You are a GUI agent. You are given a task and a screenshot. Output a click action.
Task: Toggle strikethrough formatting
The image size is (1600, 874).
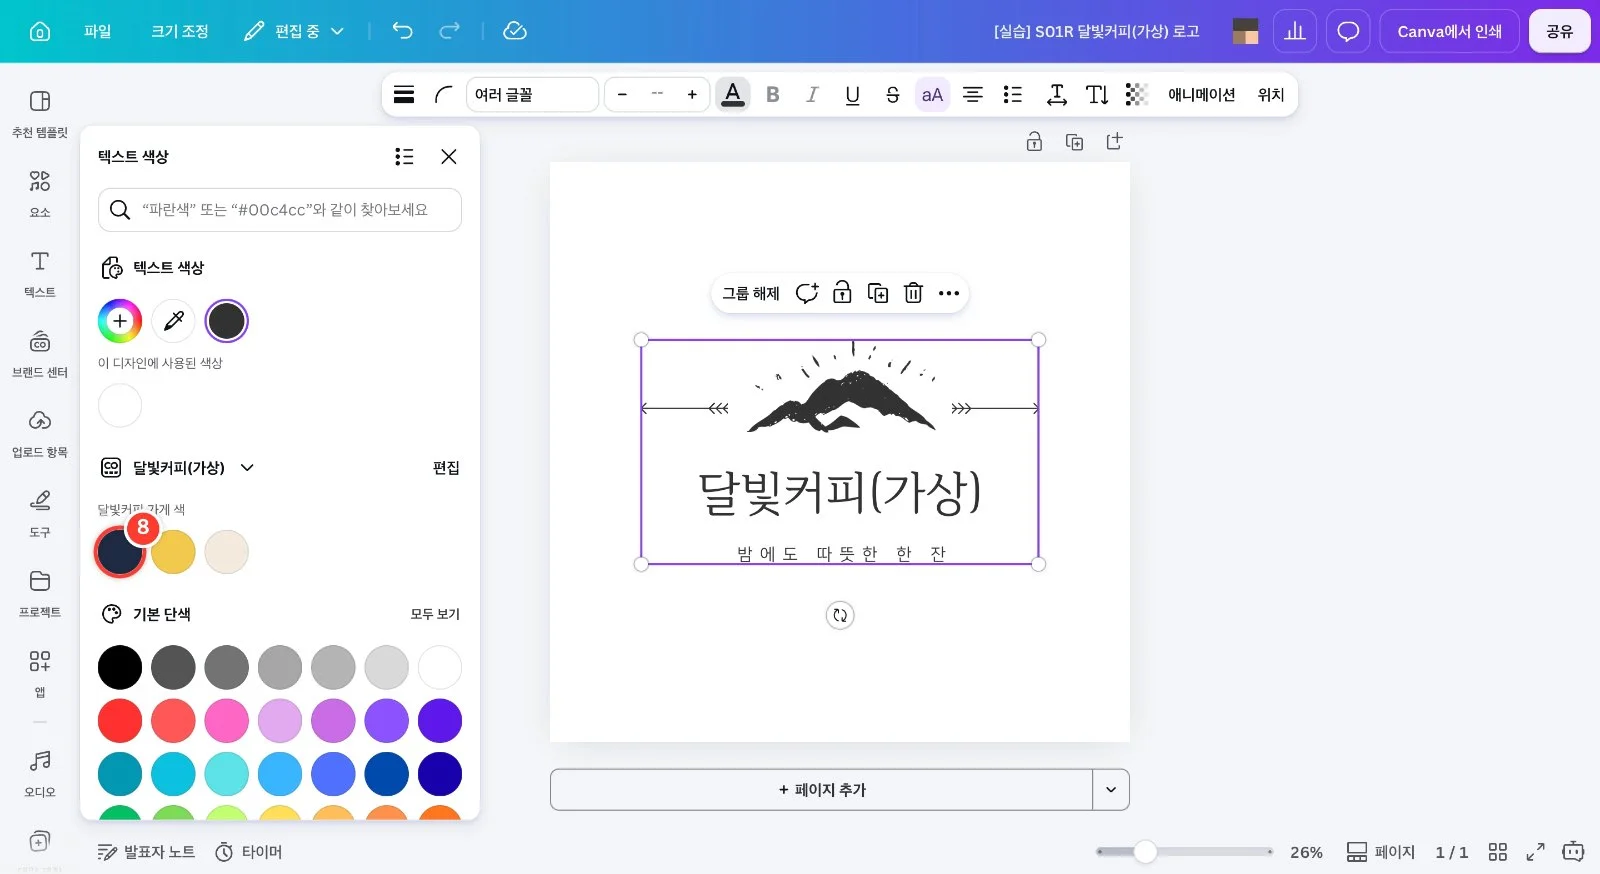[x=893, y=94]
